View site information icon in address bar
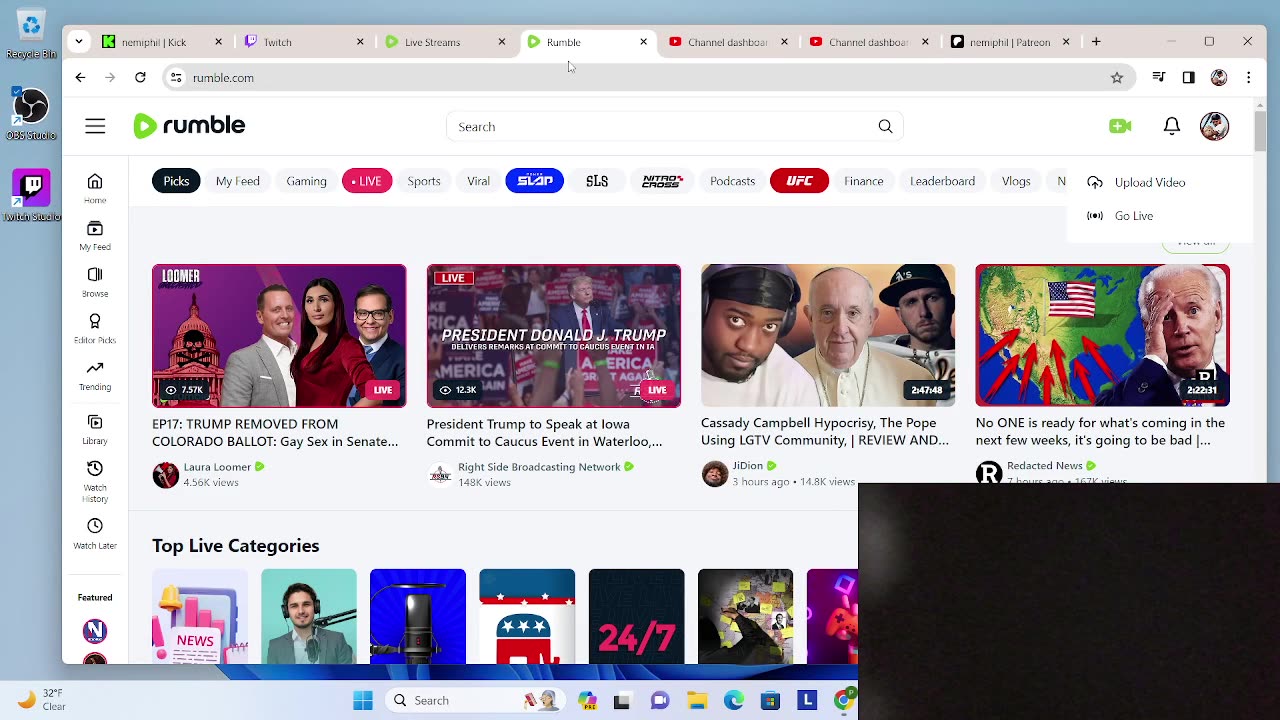 tap(176, 77)
